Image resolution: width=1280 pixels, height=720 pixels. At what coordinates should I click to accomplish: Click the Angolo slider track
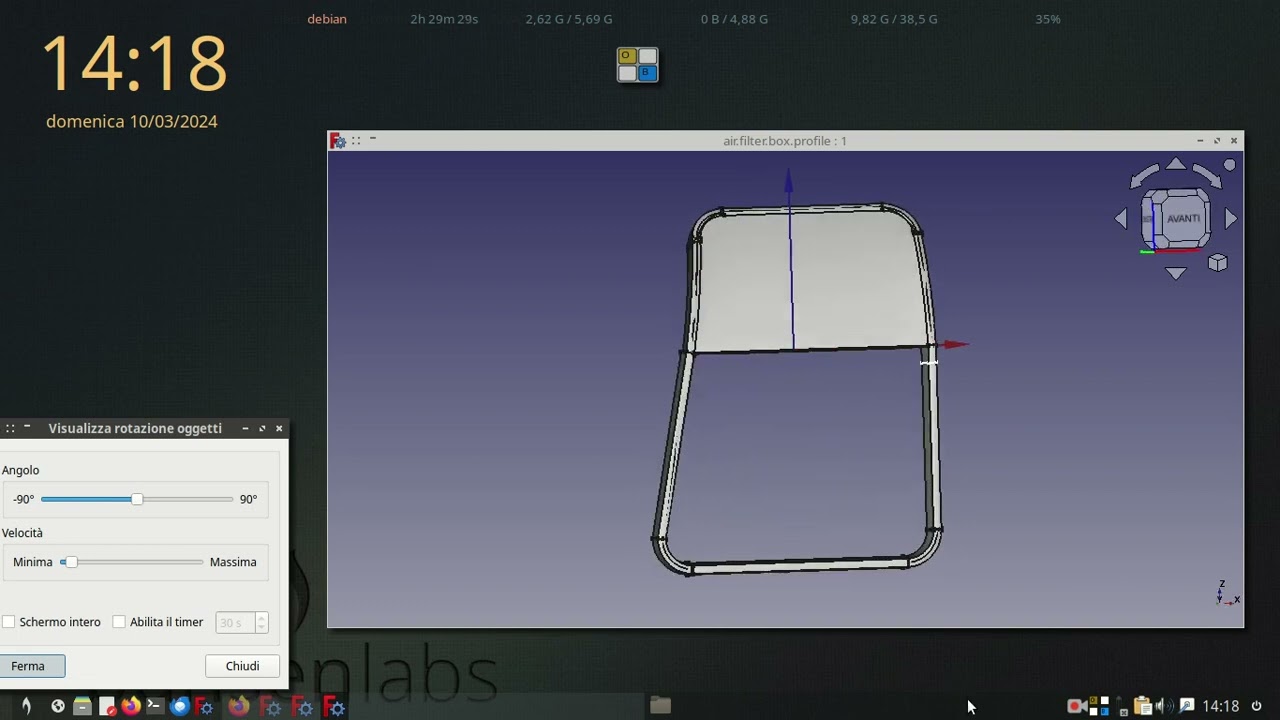[137, 499]
